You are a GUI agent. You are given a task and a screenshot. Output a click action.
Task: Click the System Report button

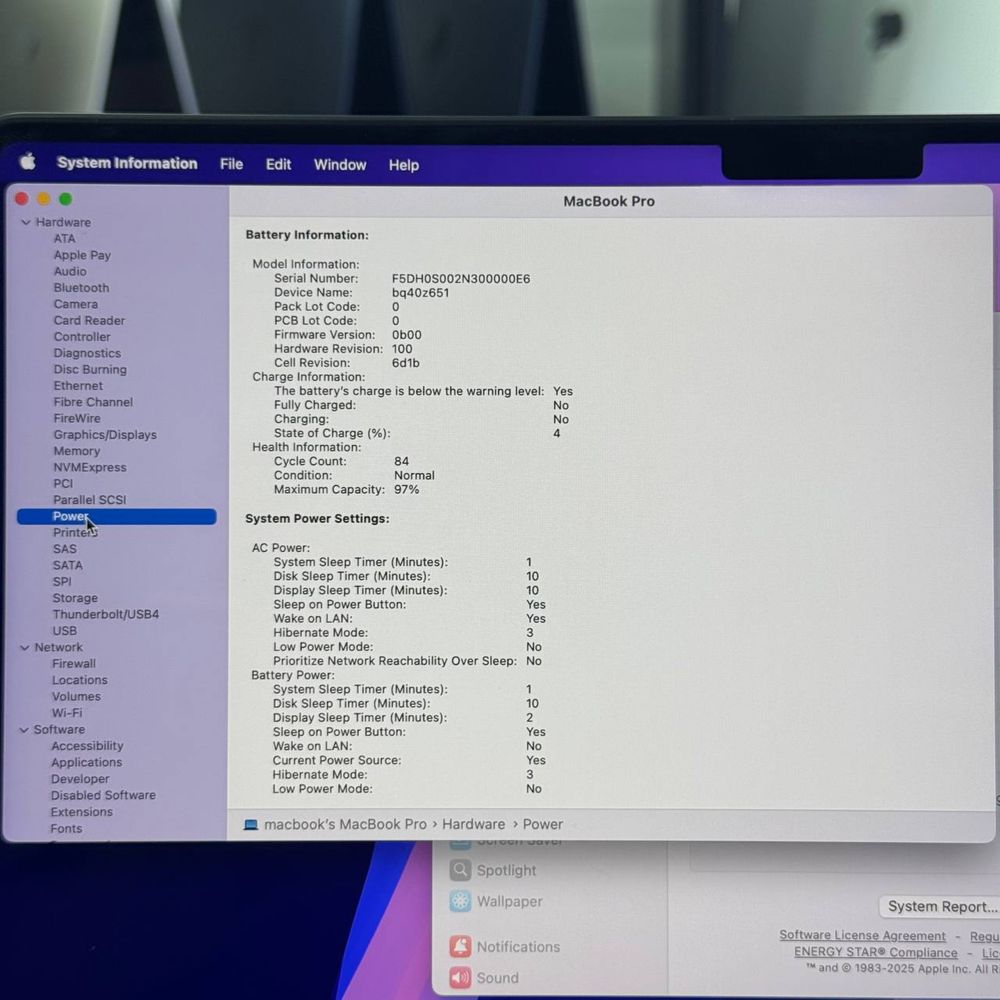pyautogui.click(x=940, y=906)
